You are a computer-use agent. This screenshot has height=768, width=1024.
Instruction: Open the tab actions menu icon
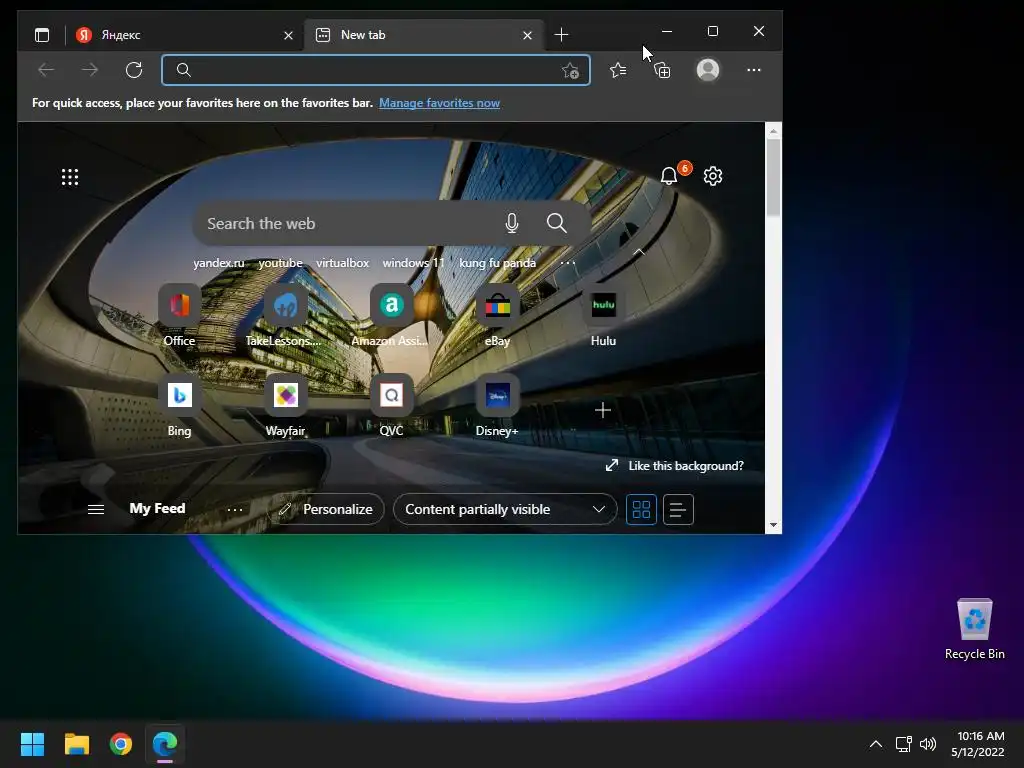click(x=42, y=35)
